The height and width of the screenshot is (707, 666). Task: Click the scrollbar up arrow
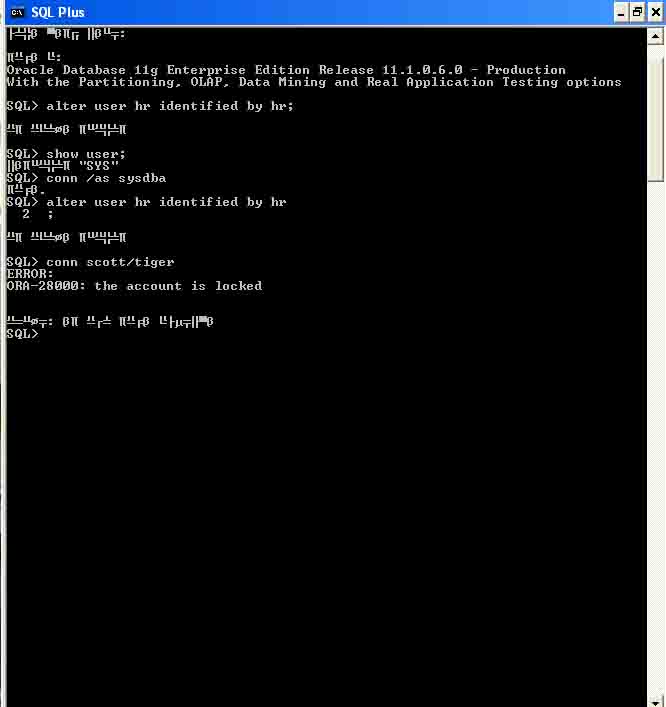click(655, 36)
